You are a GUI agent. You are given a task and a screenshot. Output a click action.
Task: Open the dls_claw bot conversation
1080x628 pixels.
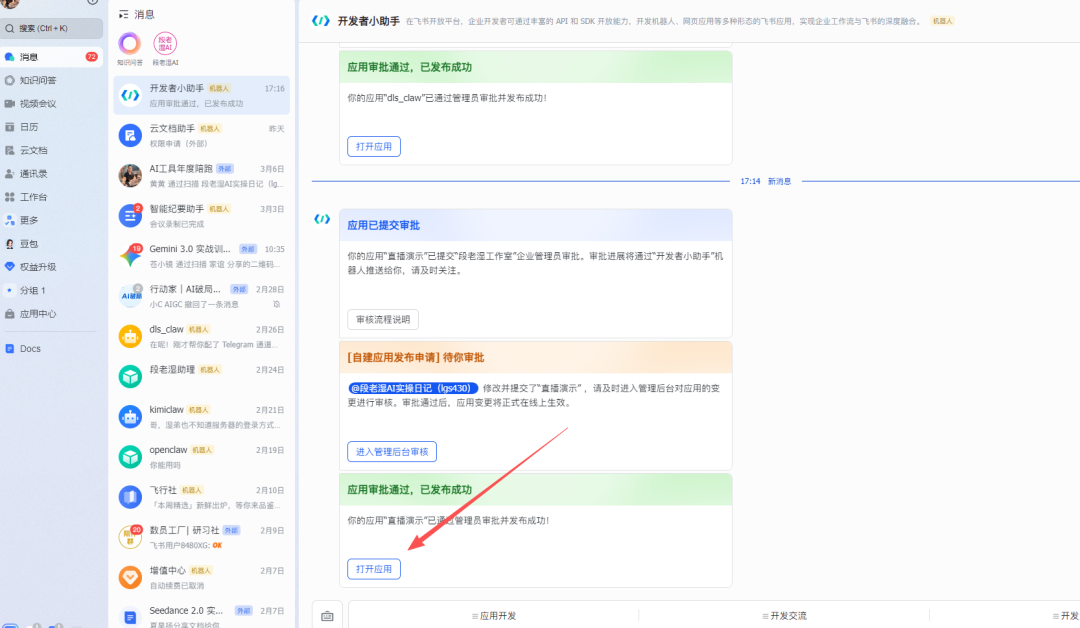point(202,336)
